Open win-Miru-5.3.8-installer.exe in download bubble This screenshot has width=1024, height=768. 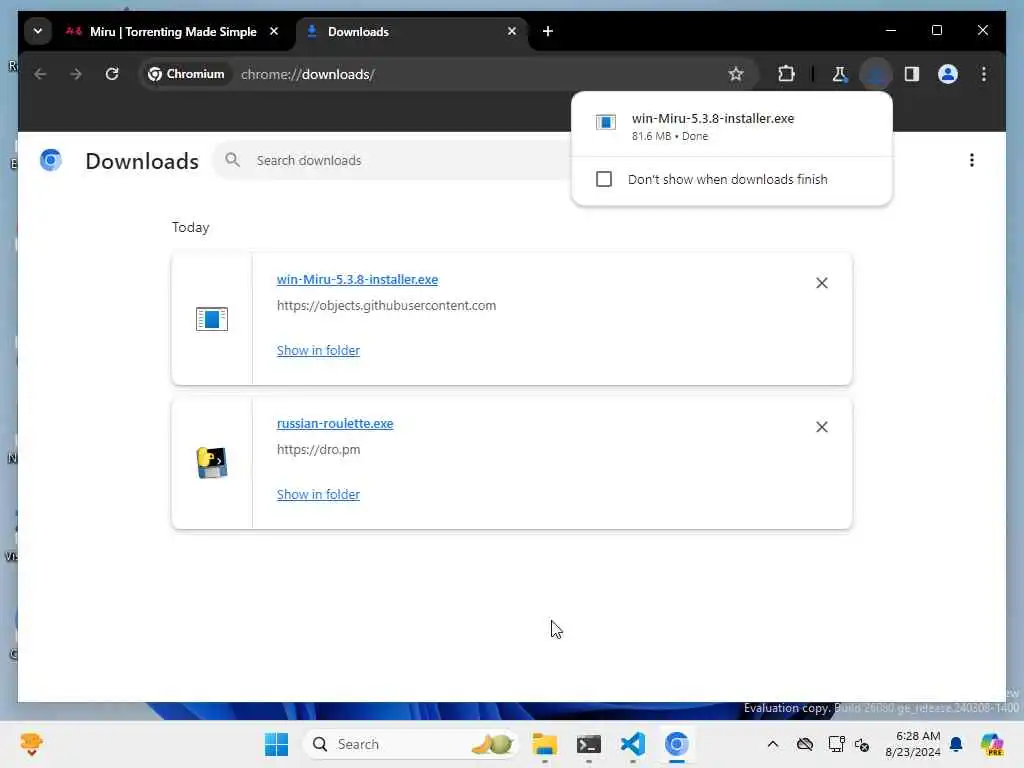(x=731, y=126)
